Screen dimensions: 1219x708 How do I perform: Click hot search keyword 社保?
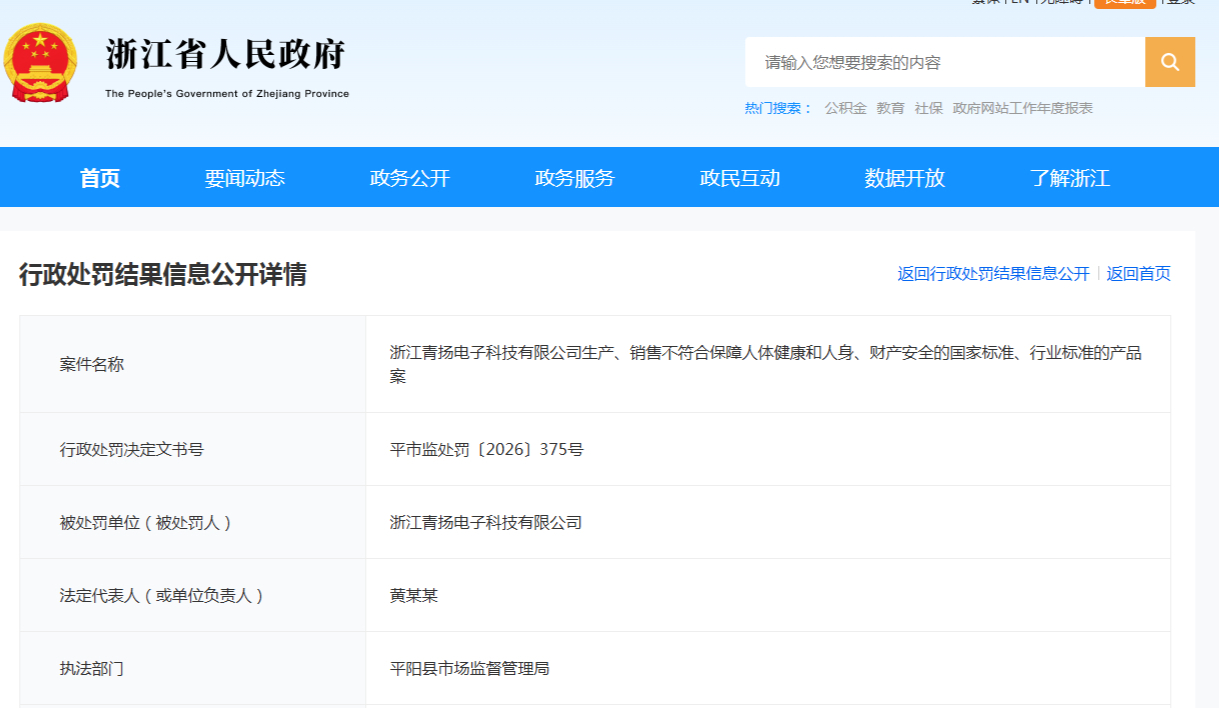pos(929,108)
